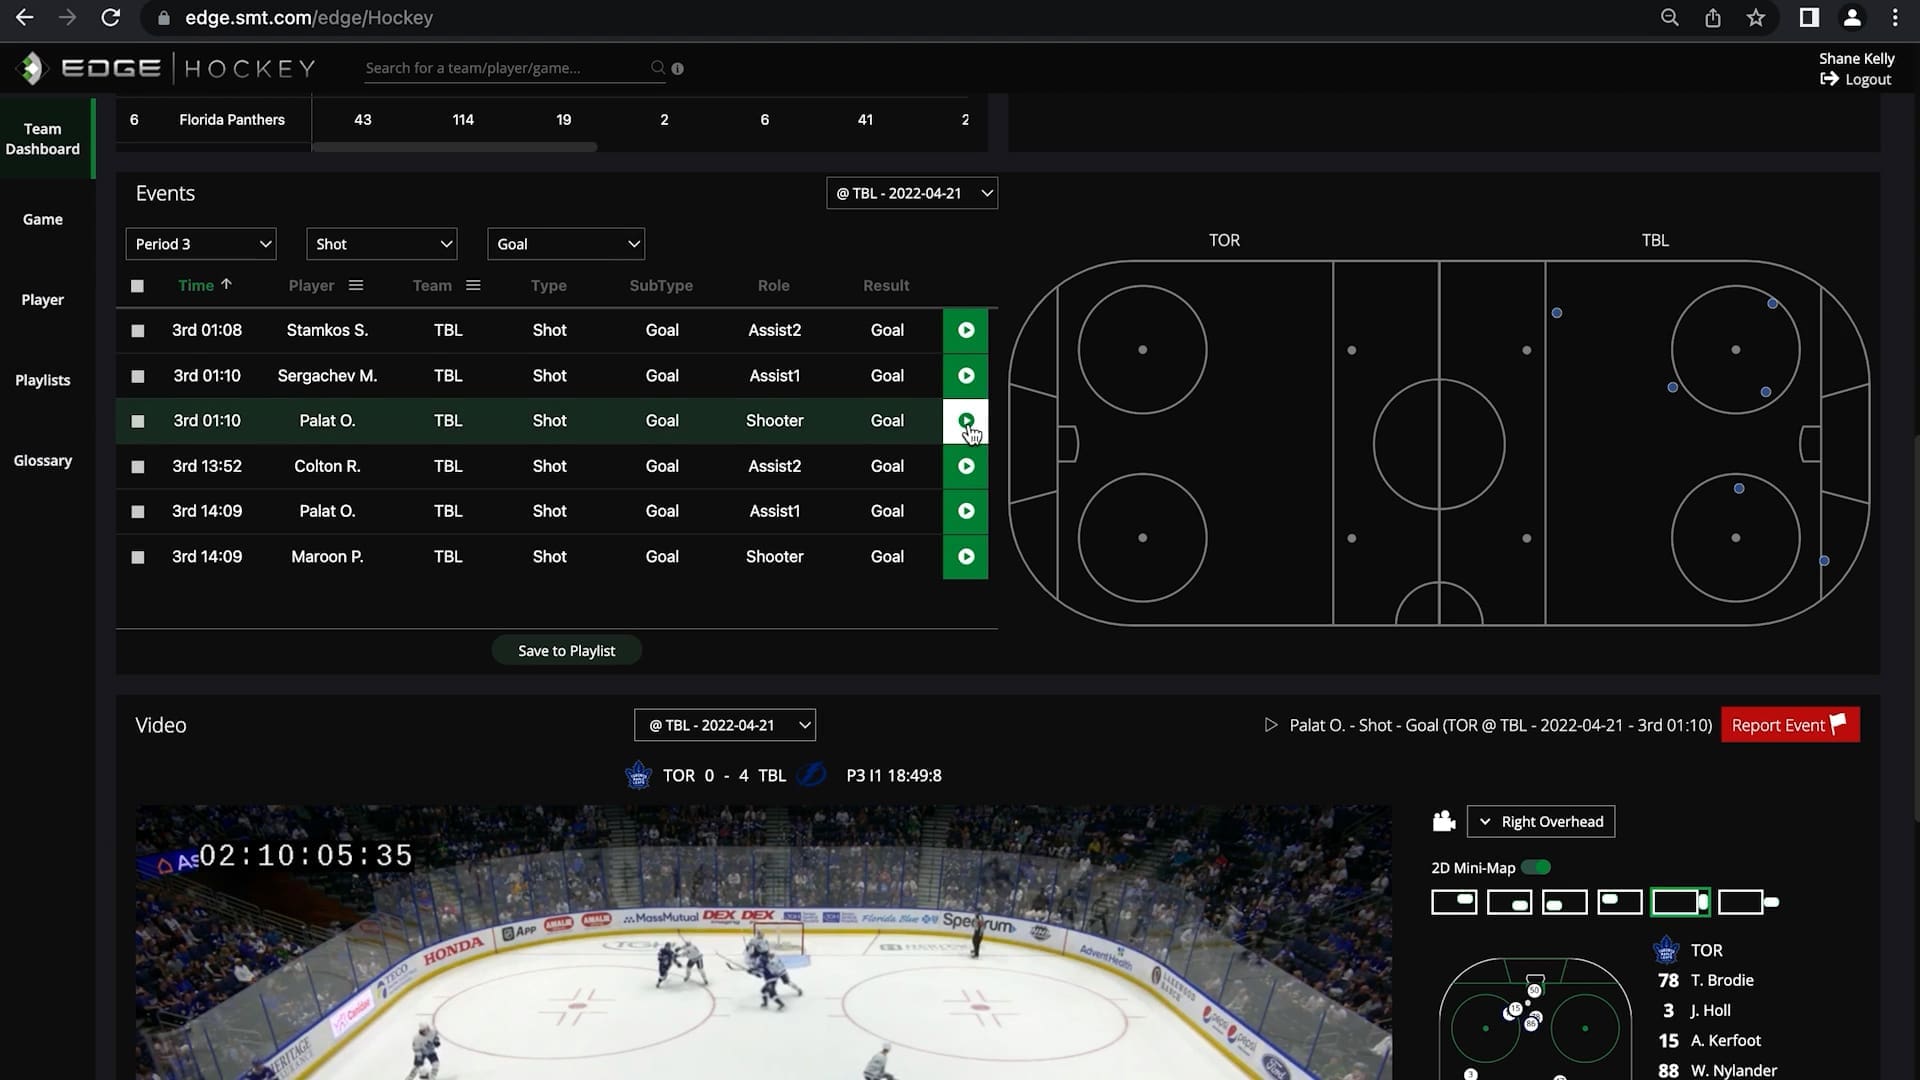Image resolution: width=1920 pixels, height=1080 pixels.
Task: Play the Sergachev M. Assist1 event video
Action: 965,376
